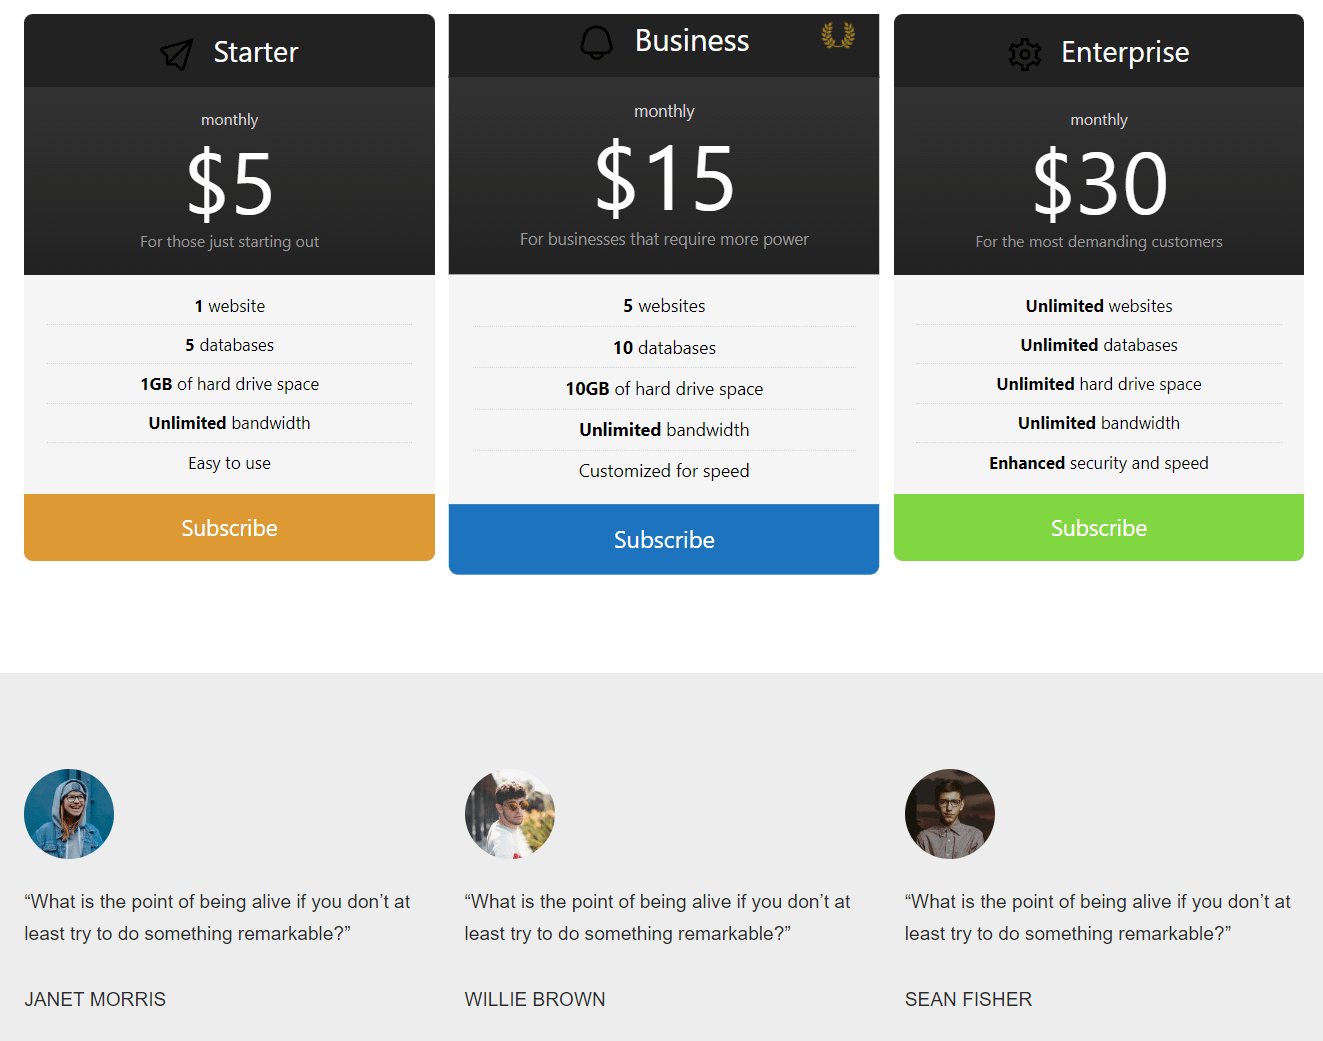1323x1041 pixels.
Task: Click the Easy to use feature text
Action: (229, 462)
